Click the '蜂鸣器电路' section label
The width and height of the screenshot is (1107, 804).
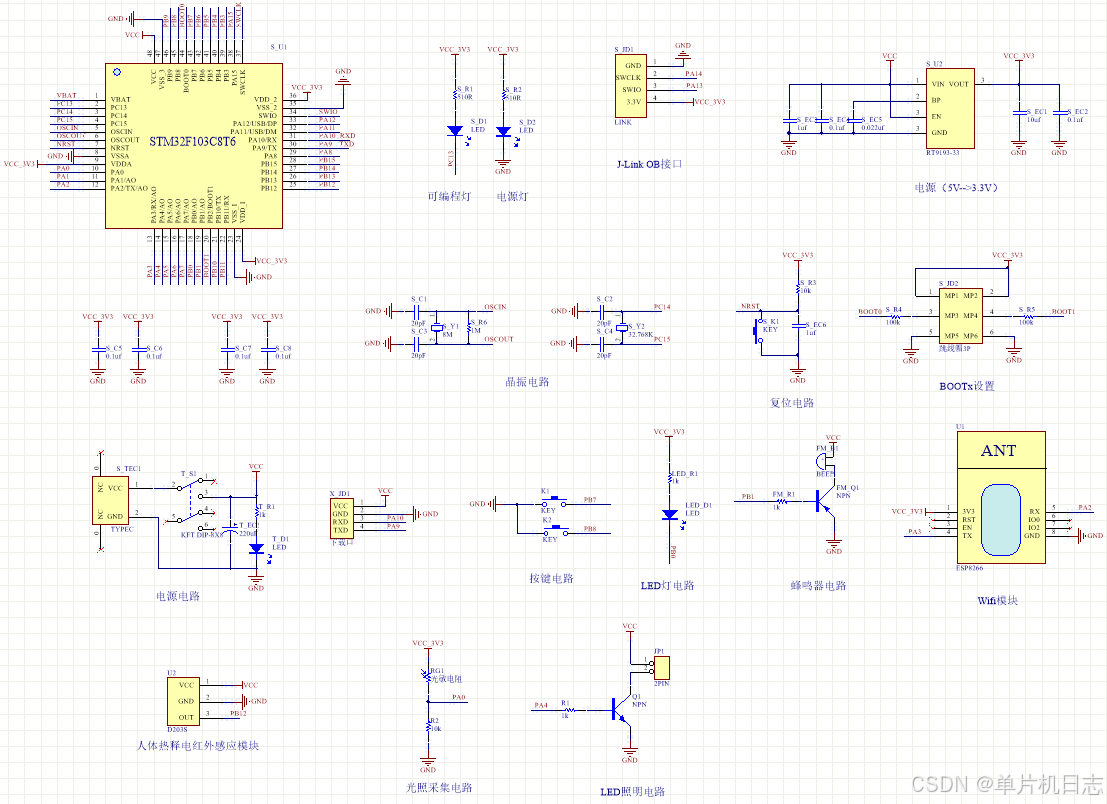point(818,586)
